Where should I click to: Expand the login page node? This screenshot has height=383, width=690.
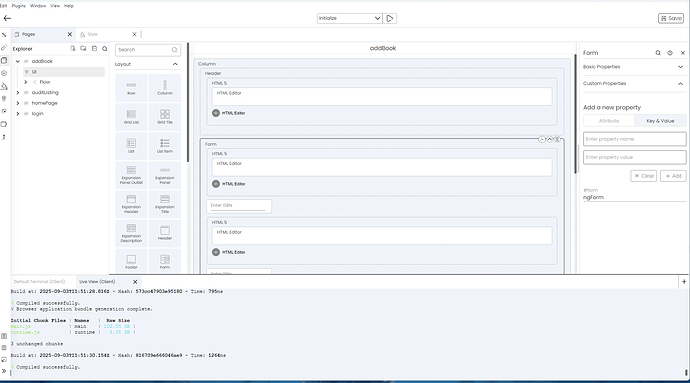tap(18, 114)
